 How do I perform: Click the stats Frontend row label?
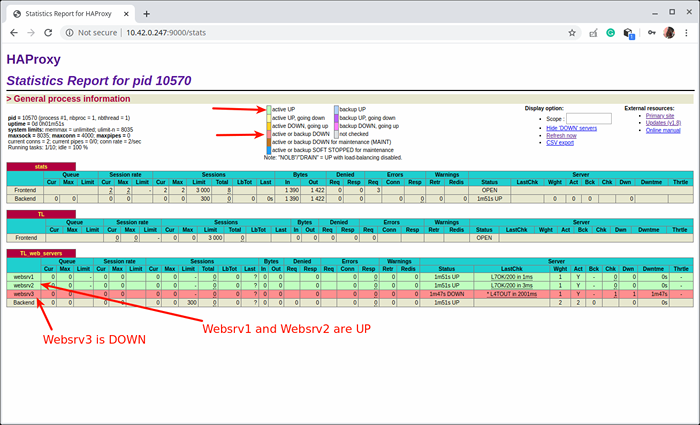coord(25,190)
